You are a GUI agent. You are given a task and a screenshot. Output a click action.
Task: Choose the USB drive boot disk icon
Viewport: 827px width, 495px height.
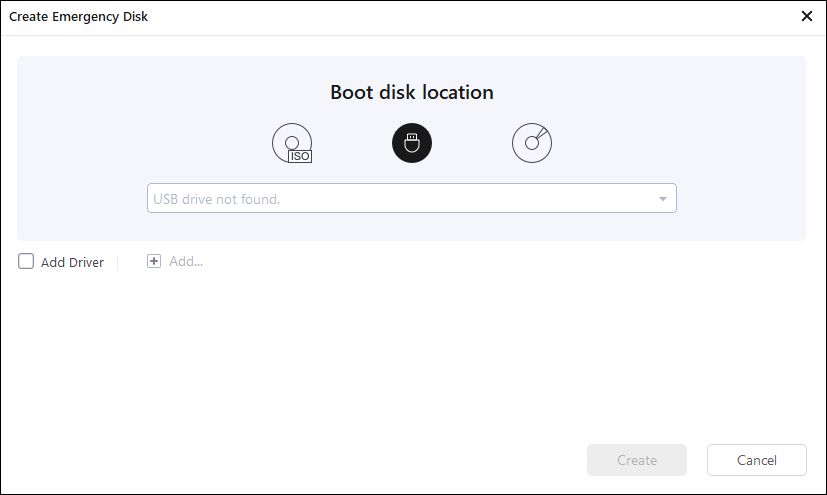pyautogui.click(x=411, y=143)
